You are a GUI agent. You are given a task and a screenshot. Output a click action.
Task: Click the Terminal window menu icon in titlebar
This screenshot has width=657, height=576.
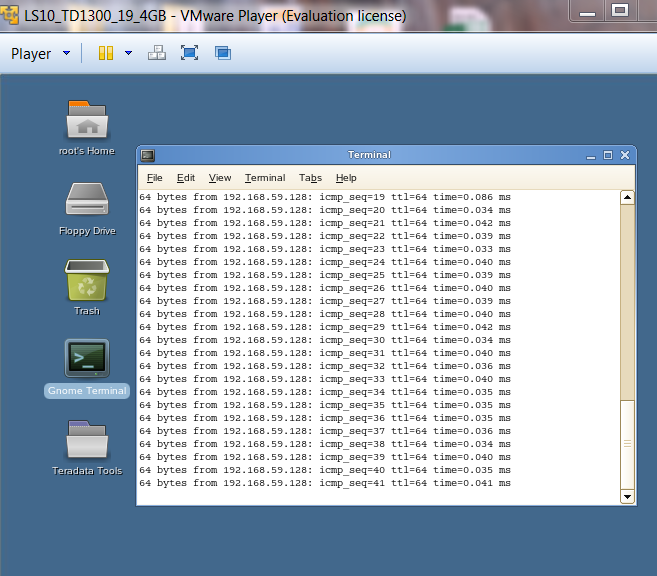pos(148,155)
